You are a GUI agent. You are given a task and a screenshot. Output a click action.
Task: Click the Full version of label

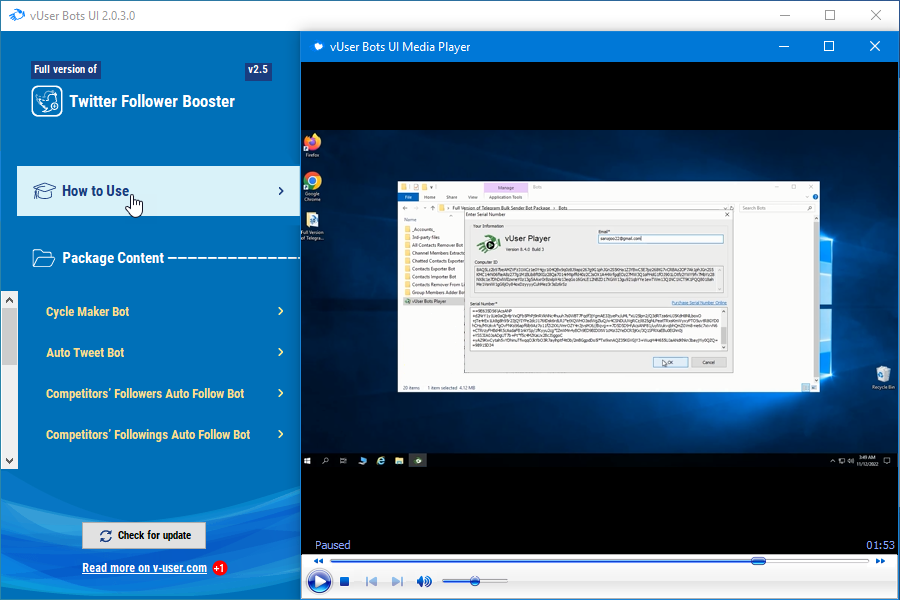pos(65,69)
